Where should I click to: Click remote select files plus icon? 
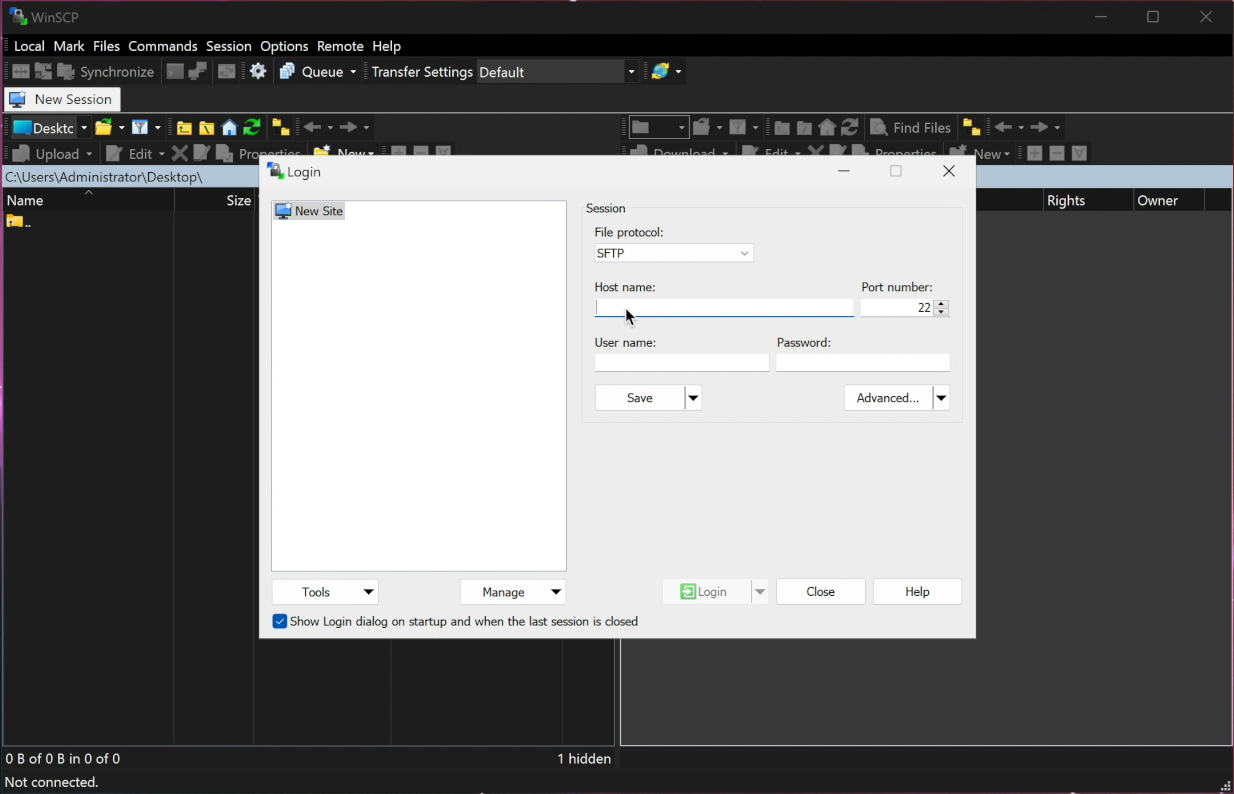pos(1035,153)
